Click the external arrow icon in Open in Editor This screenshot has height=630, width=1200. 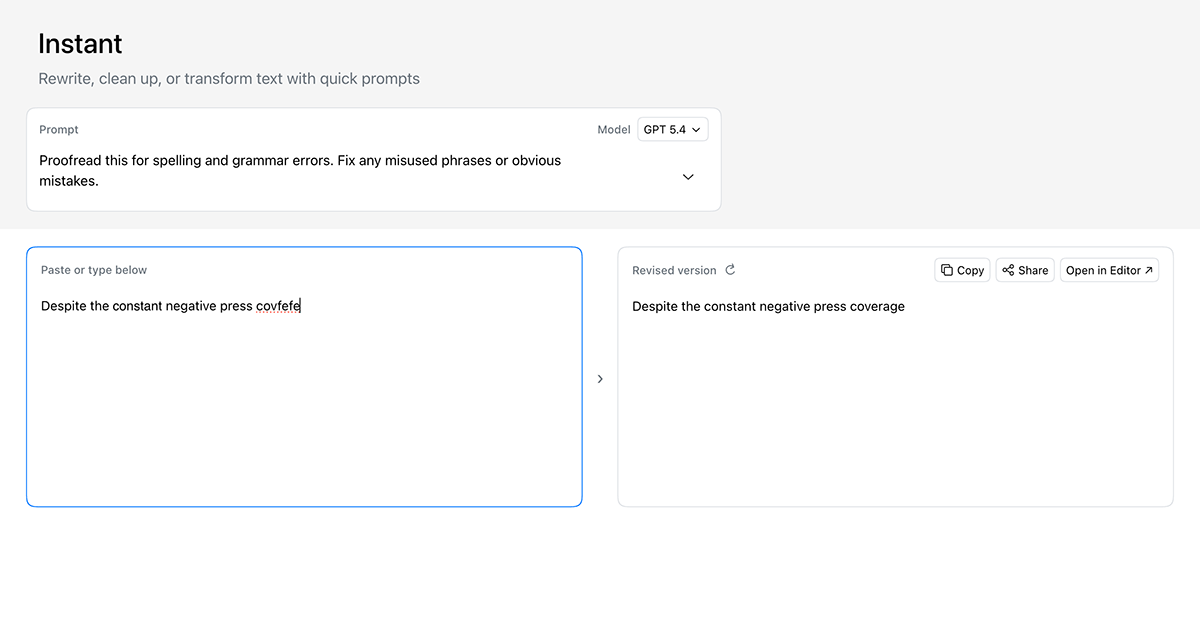tap(1148, 270)
